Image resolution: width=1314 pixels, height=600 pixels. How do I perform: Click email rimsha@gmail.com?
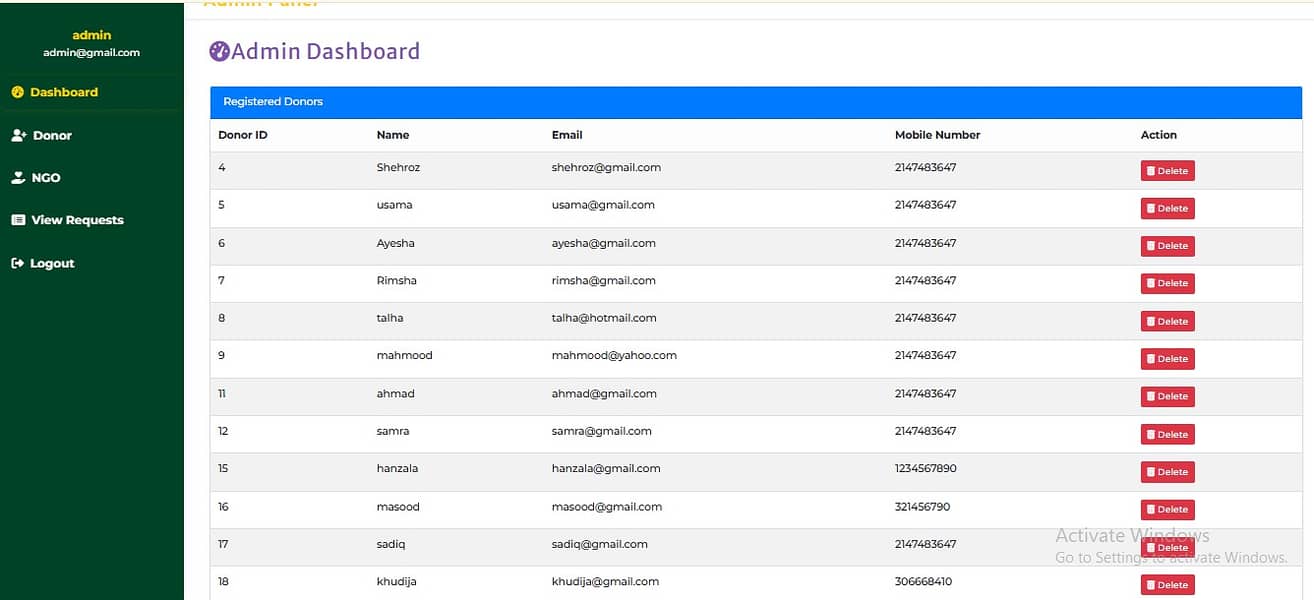click(x=603, y=280)
